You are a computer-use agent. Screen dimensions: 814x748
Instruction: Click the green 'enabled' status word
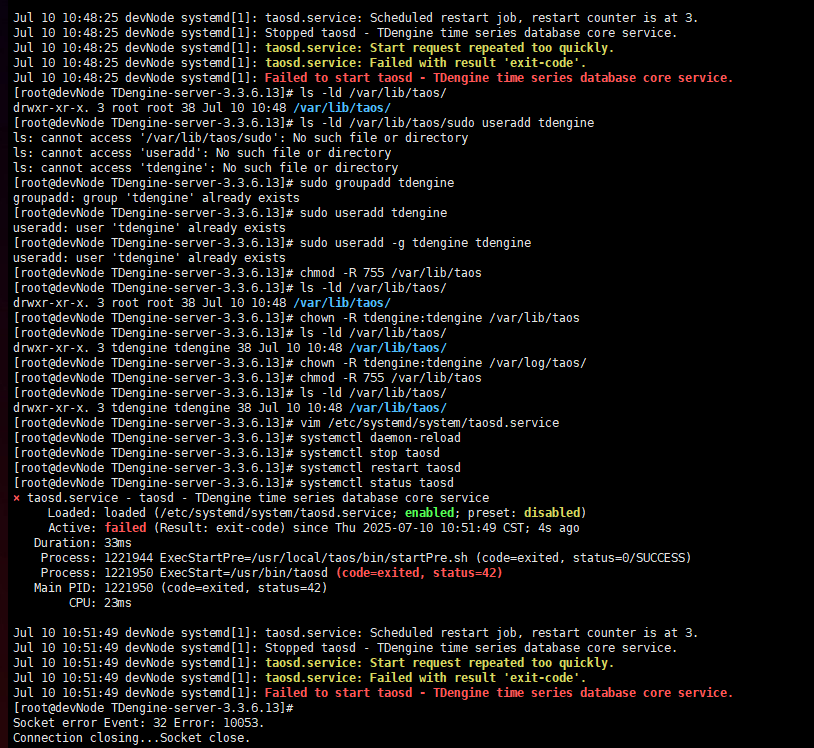tap(428, 513)
